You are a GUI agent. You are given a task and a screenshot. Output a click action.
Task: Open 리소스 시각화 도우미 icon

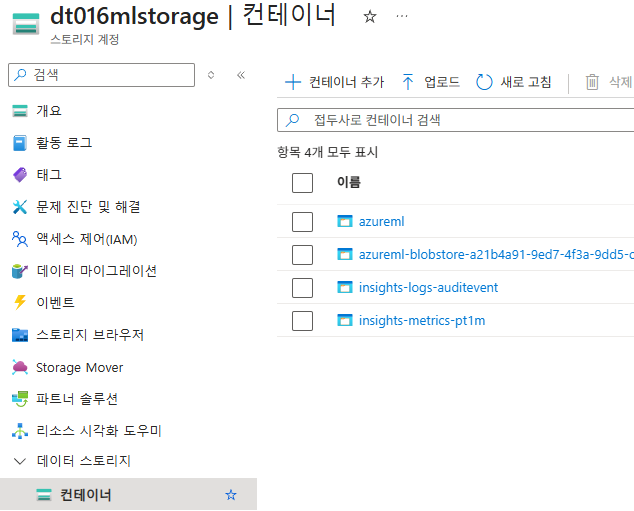click(x=20, y=431)
